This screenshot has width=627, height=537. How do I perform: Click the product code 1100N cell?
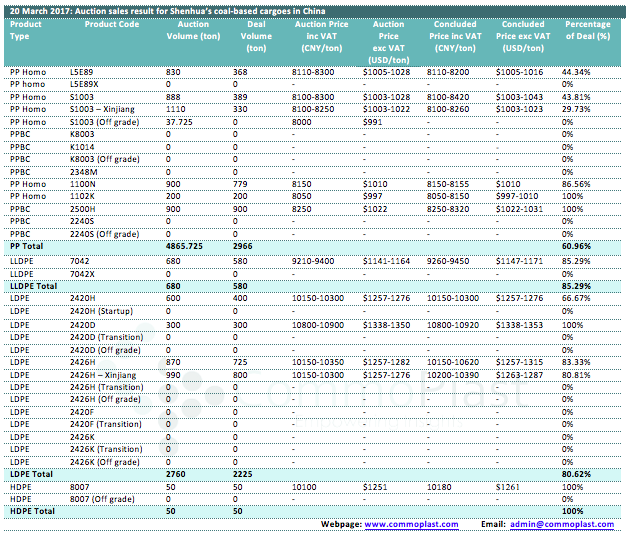[83, 184]
